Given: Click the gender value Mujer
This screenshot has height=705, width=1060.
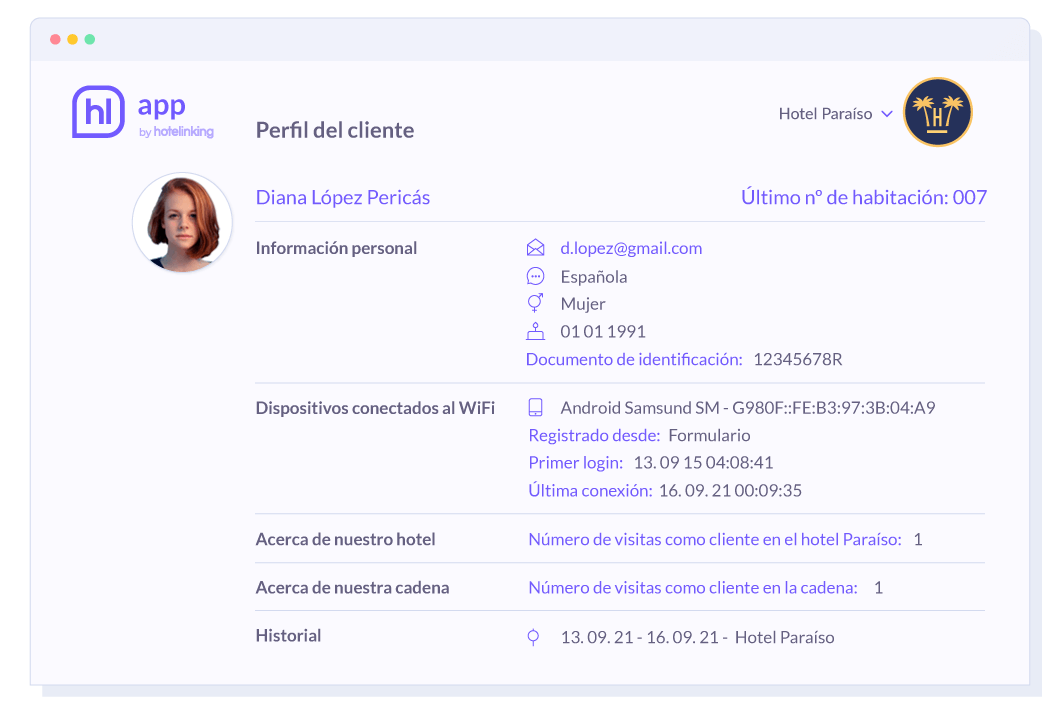Looking at the screenshot, I should coord(583,304).
